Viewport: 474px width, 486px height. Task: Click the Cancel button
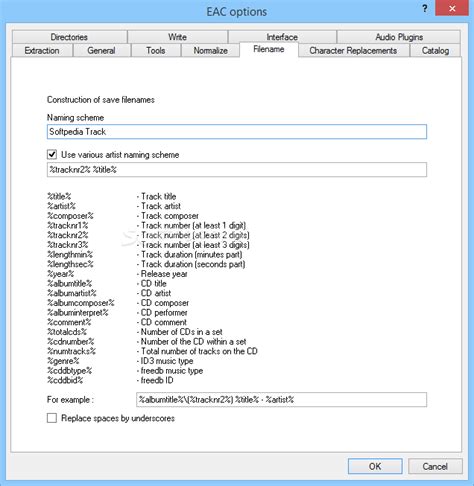(435, 466)
